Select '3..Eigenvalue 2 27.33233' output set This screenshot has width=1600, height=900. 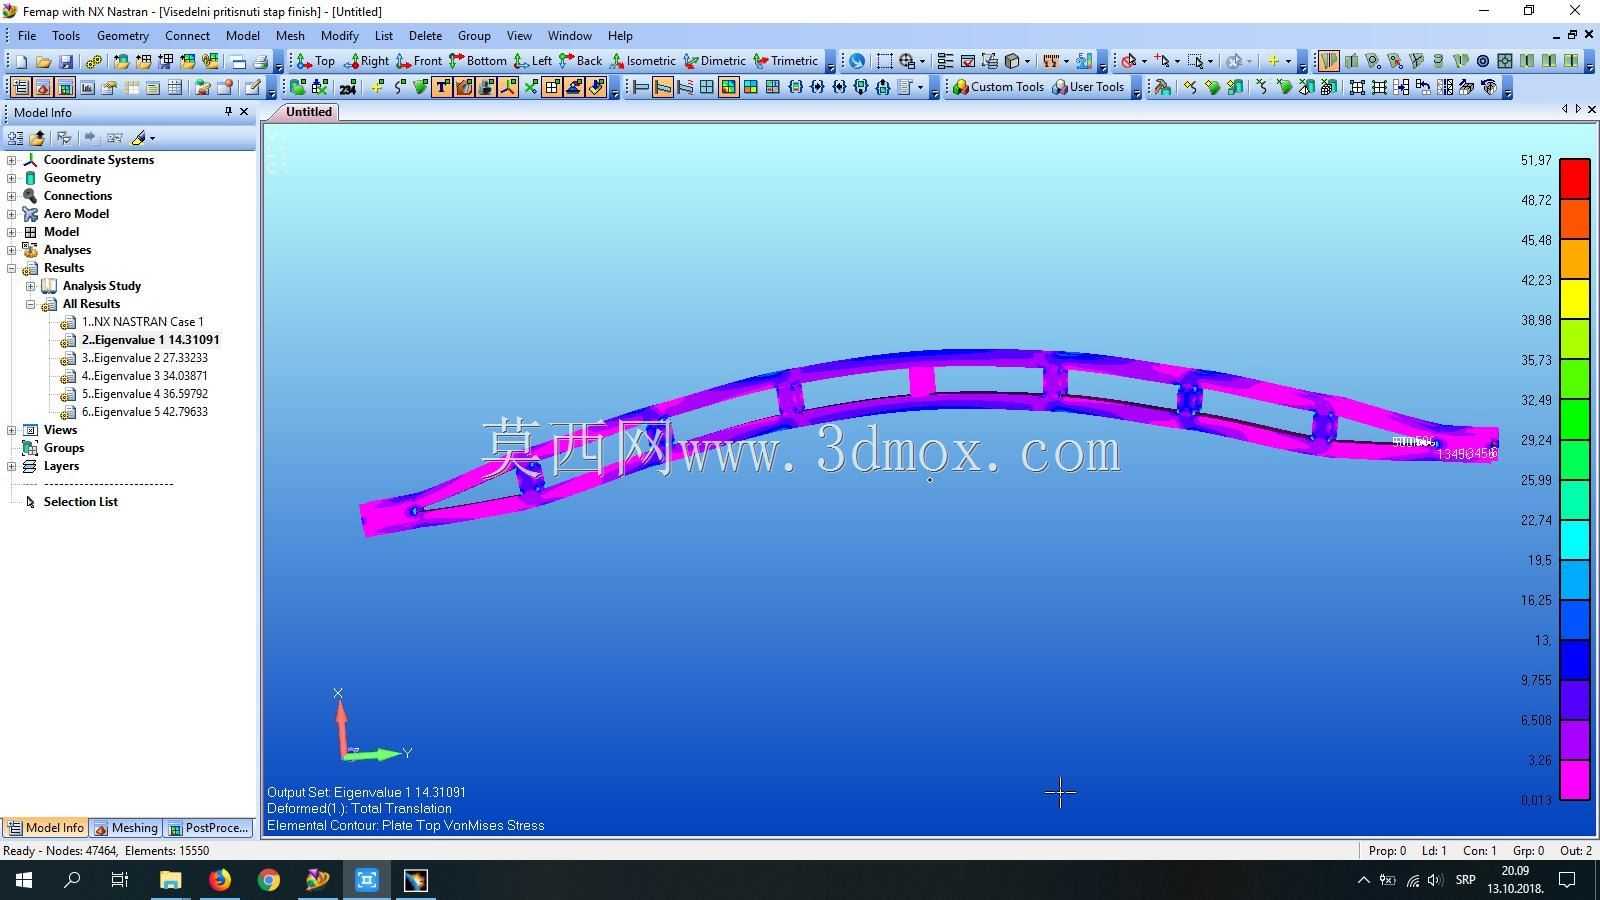(x=145, y=358)
